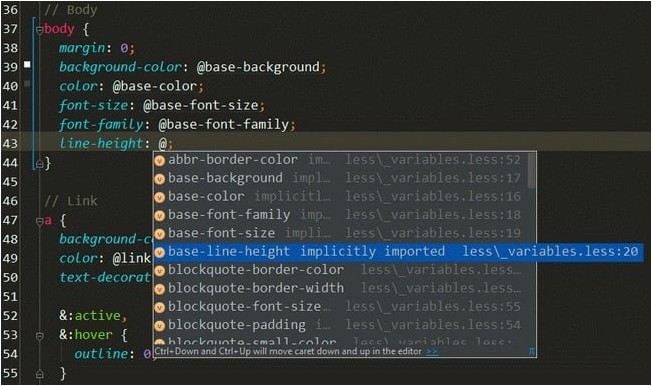Click the completion popup vertical scrollbar thumb

point(531,171)
